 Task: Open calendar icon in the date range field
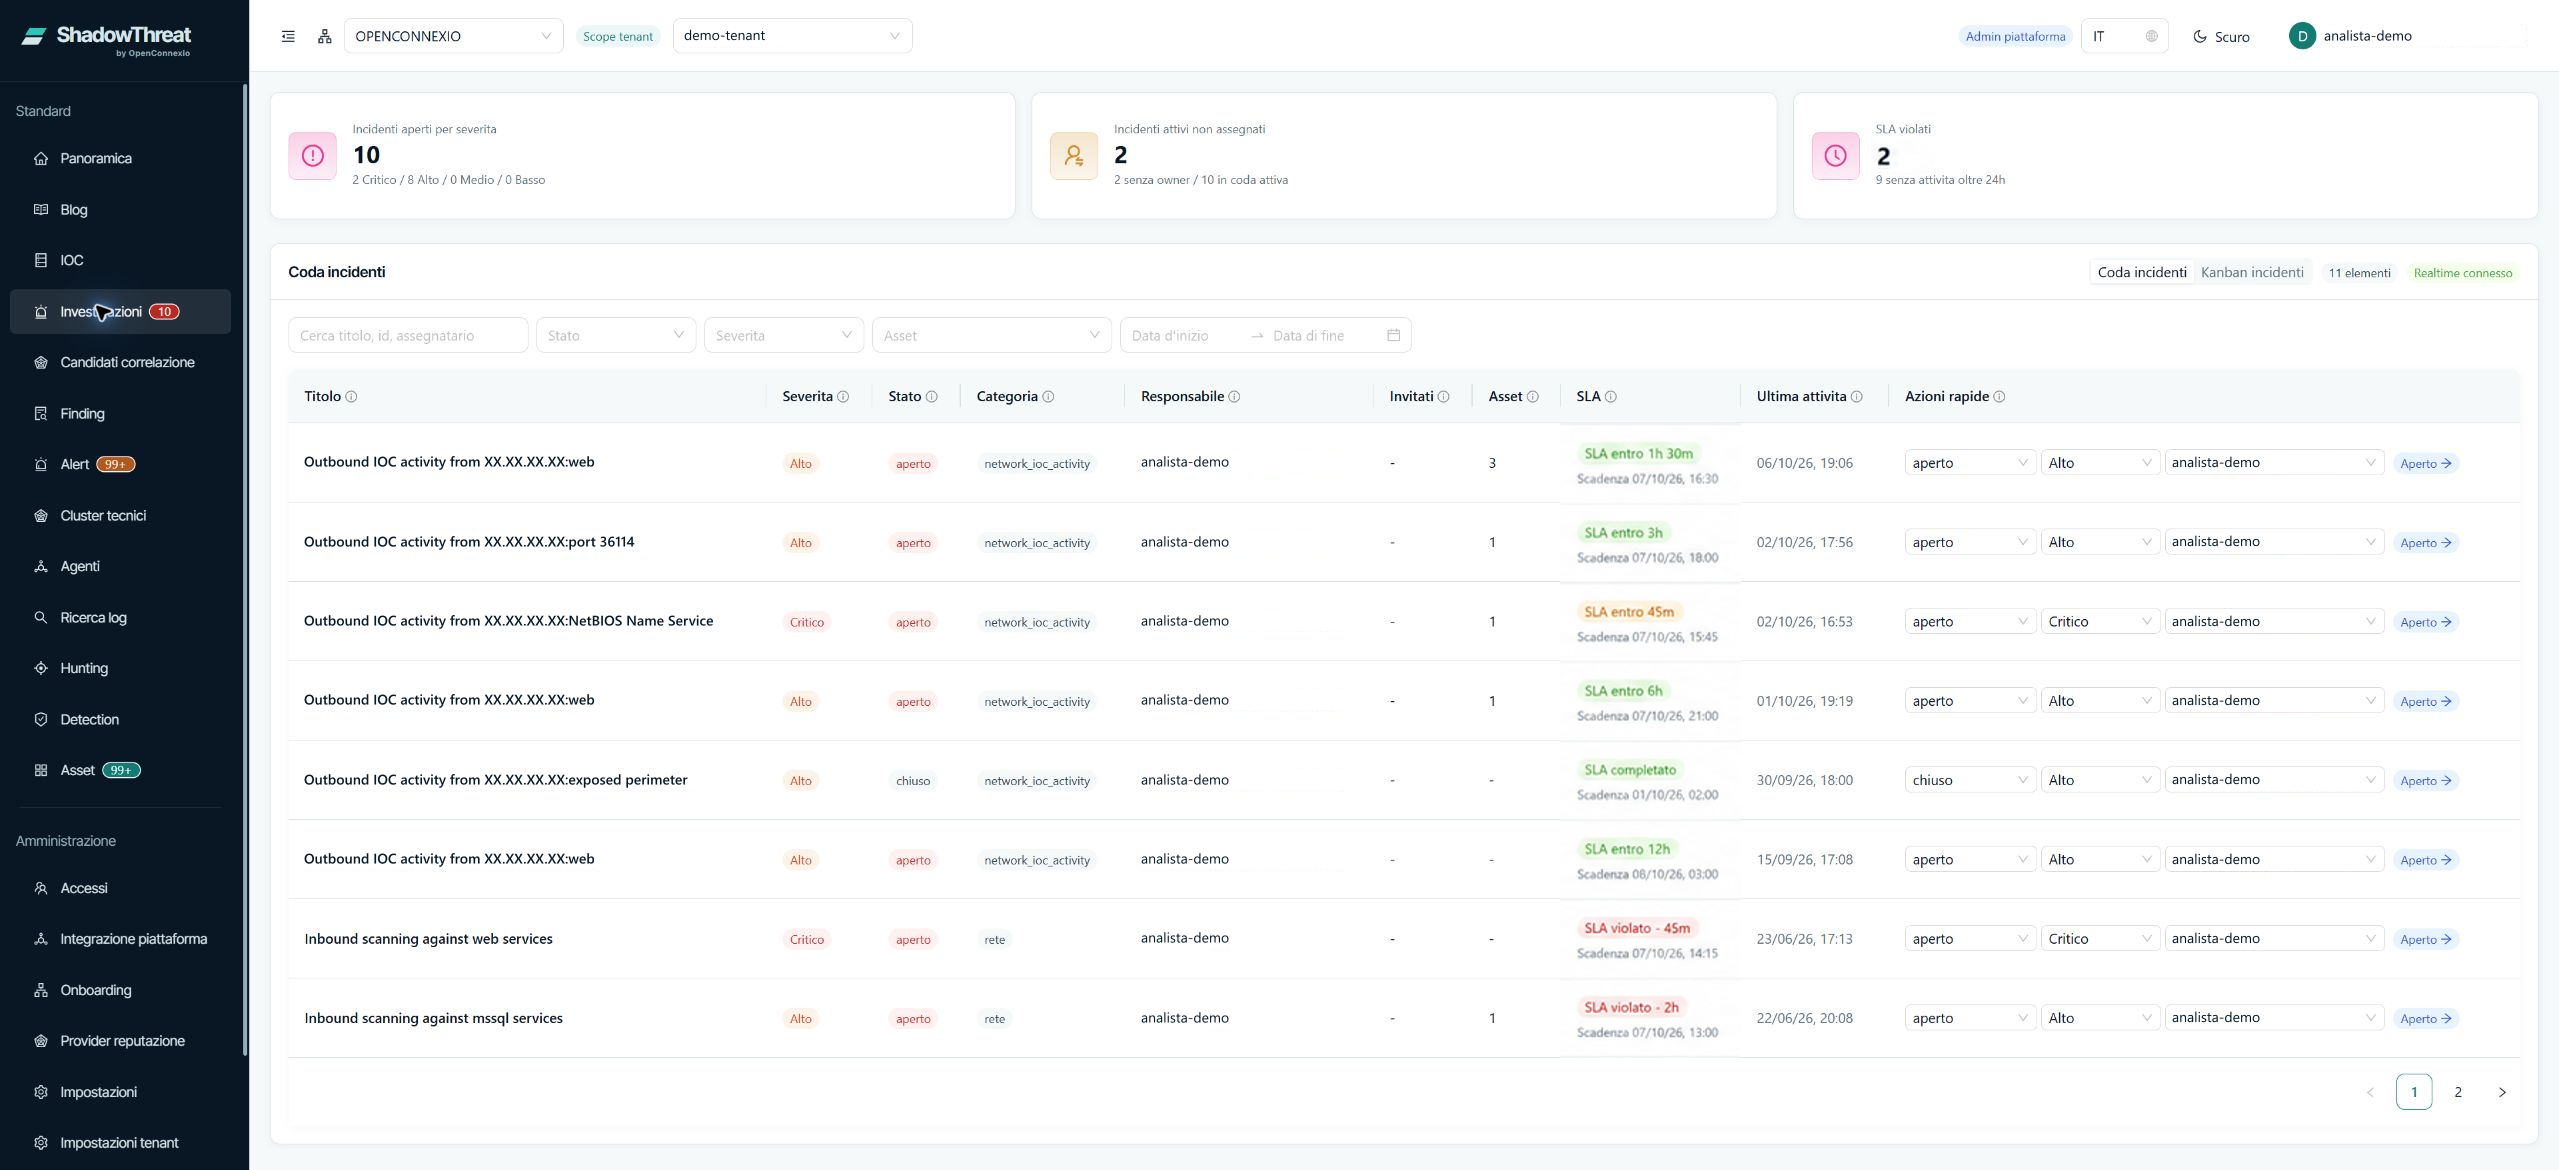tap(1393, 335)
